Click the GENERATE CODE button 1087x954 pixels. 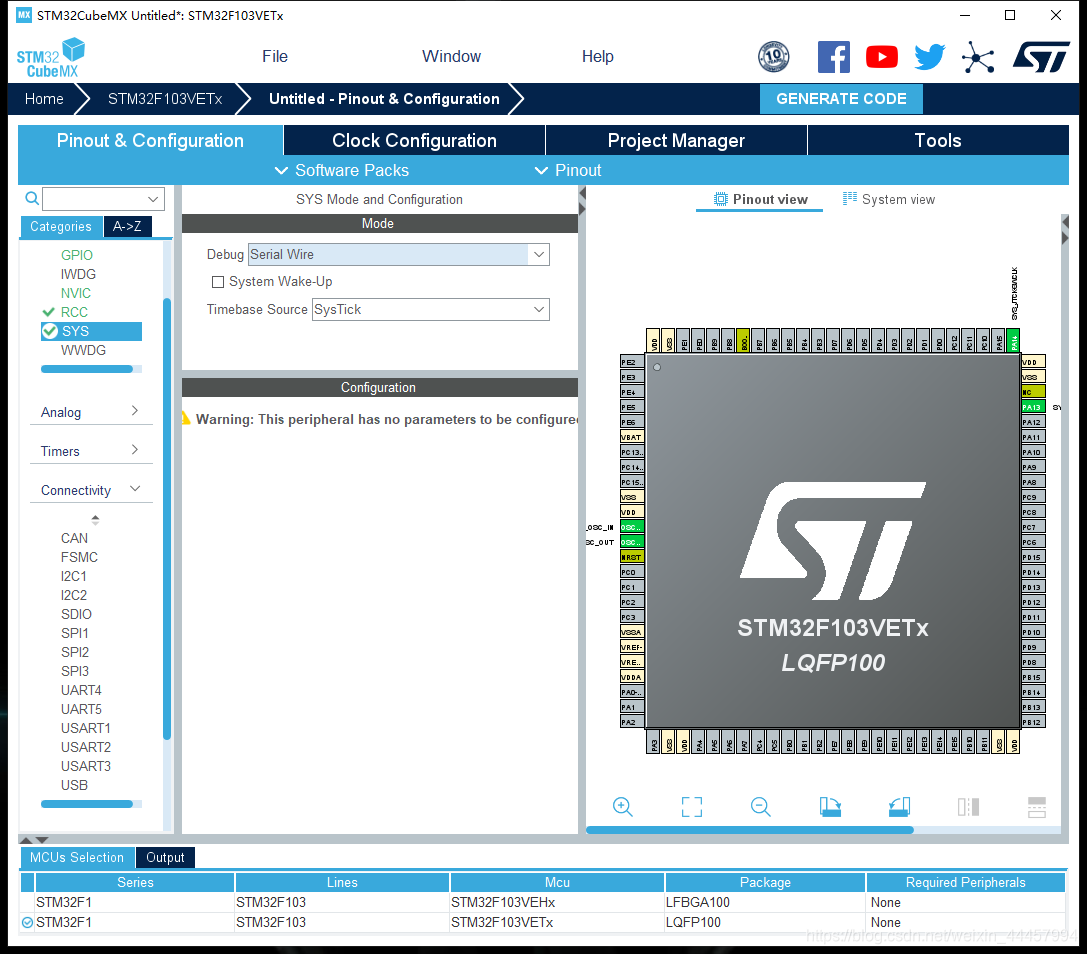[x=841, y=99]
